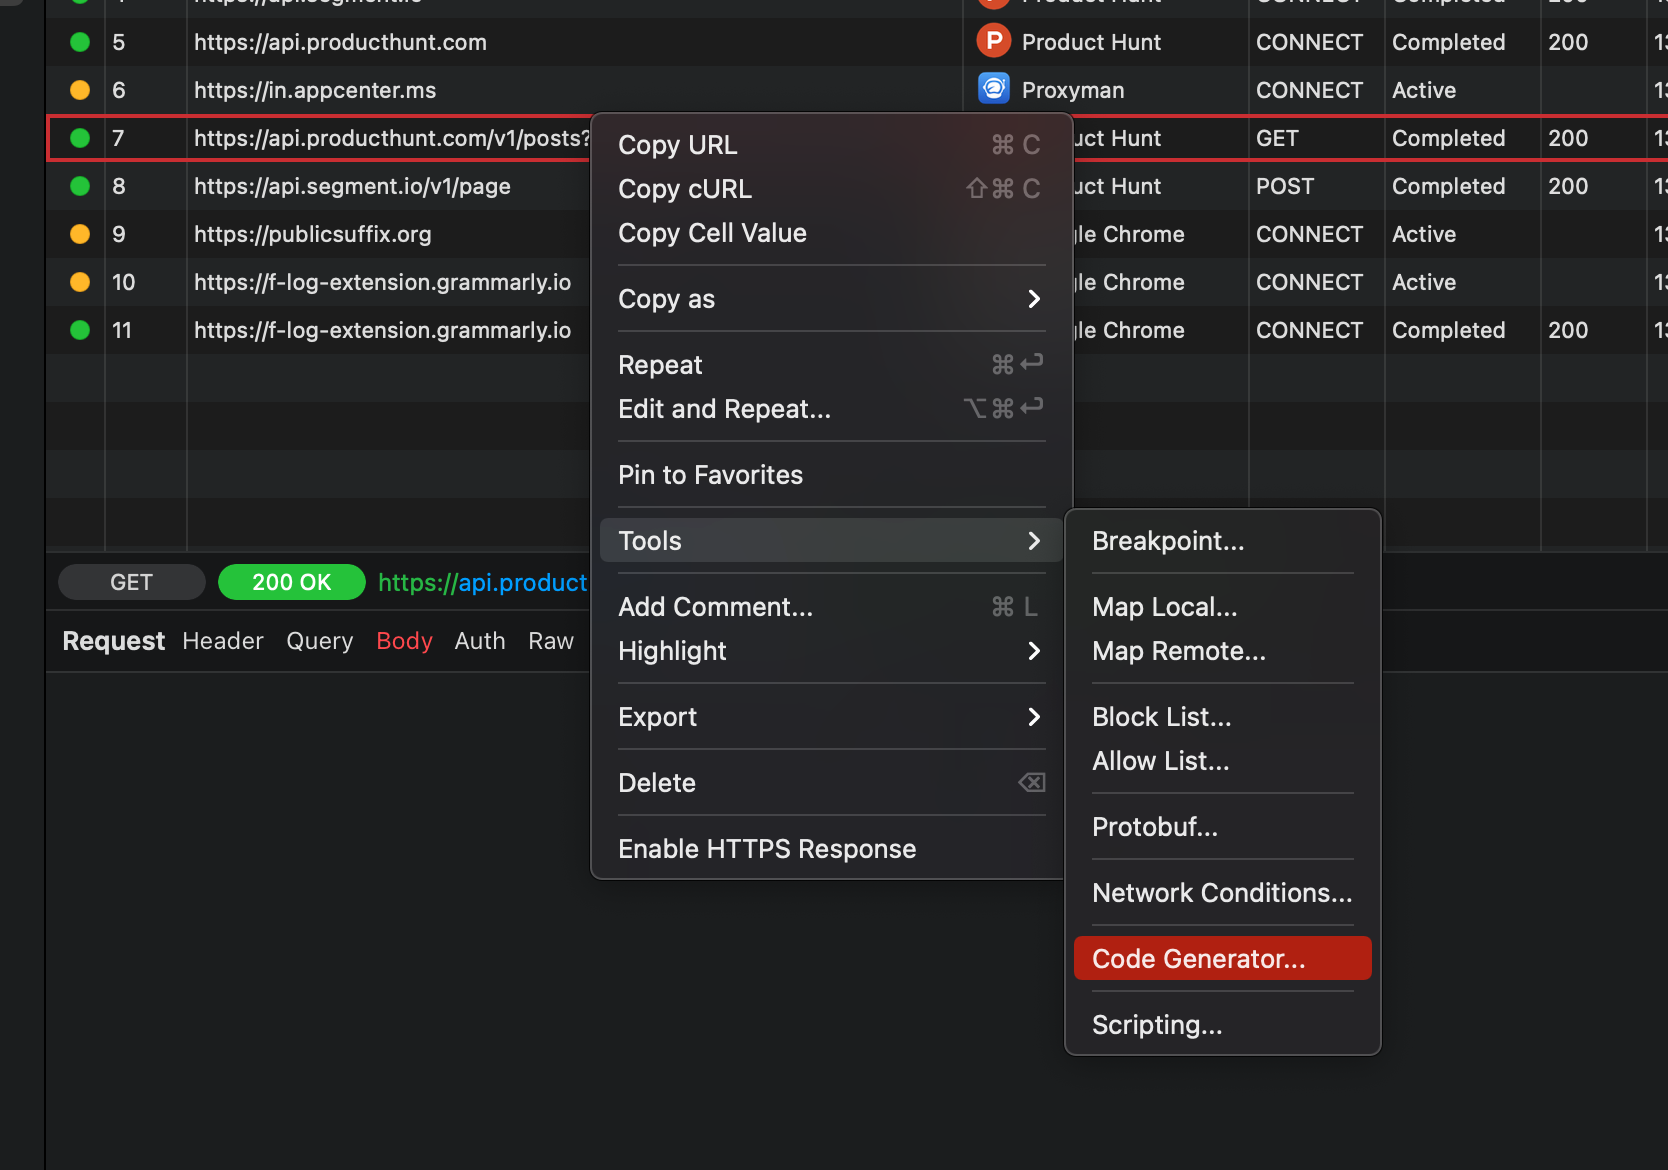The height and width of the screenshot is (1170, 1668).
Task: Pin the selected request to Favorites
Action: (x=710, y=475)
